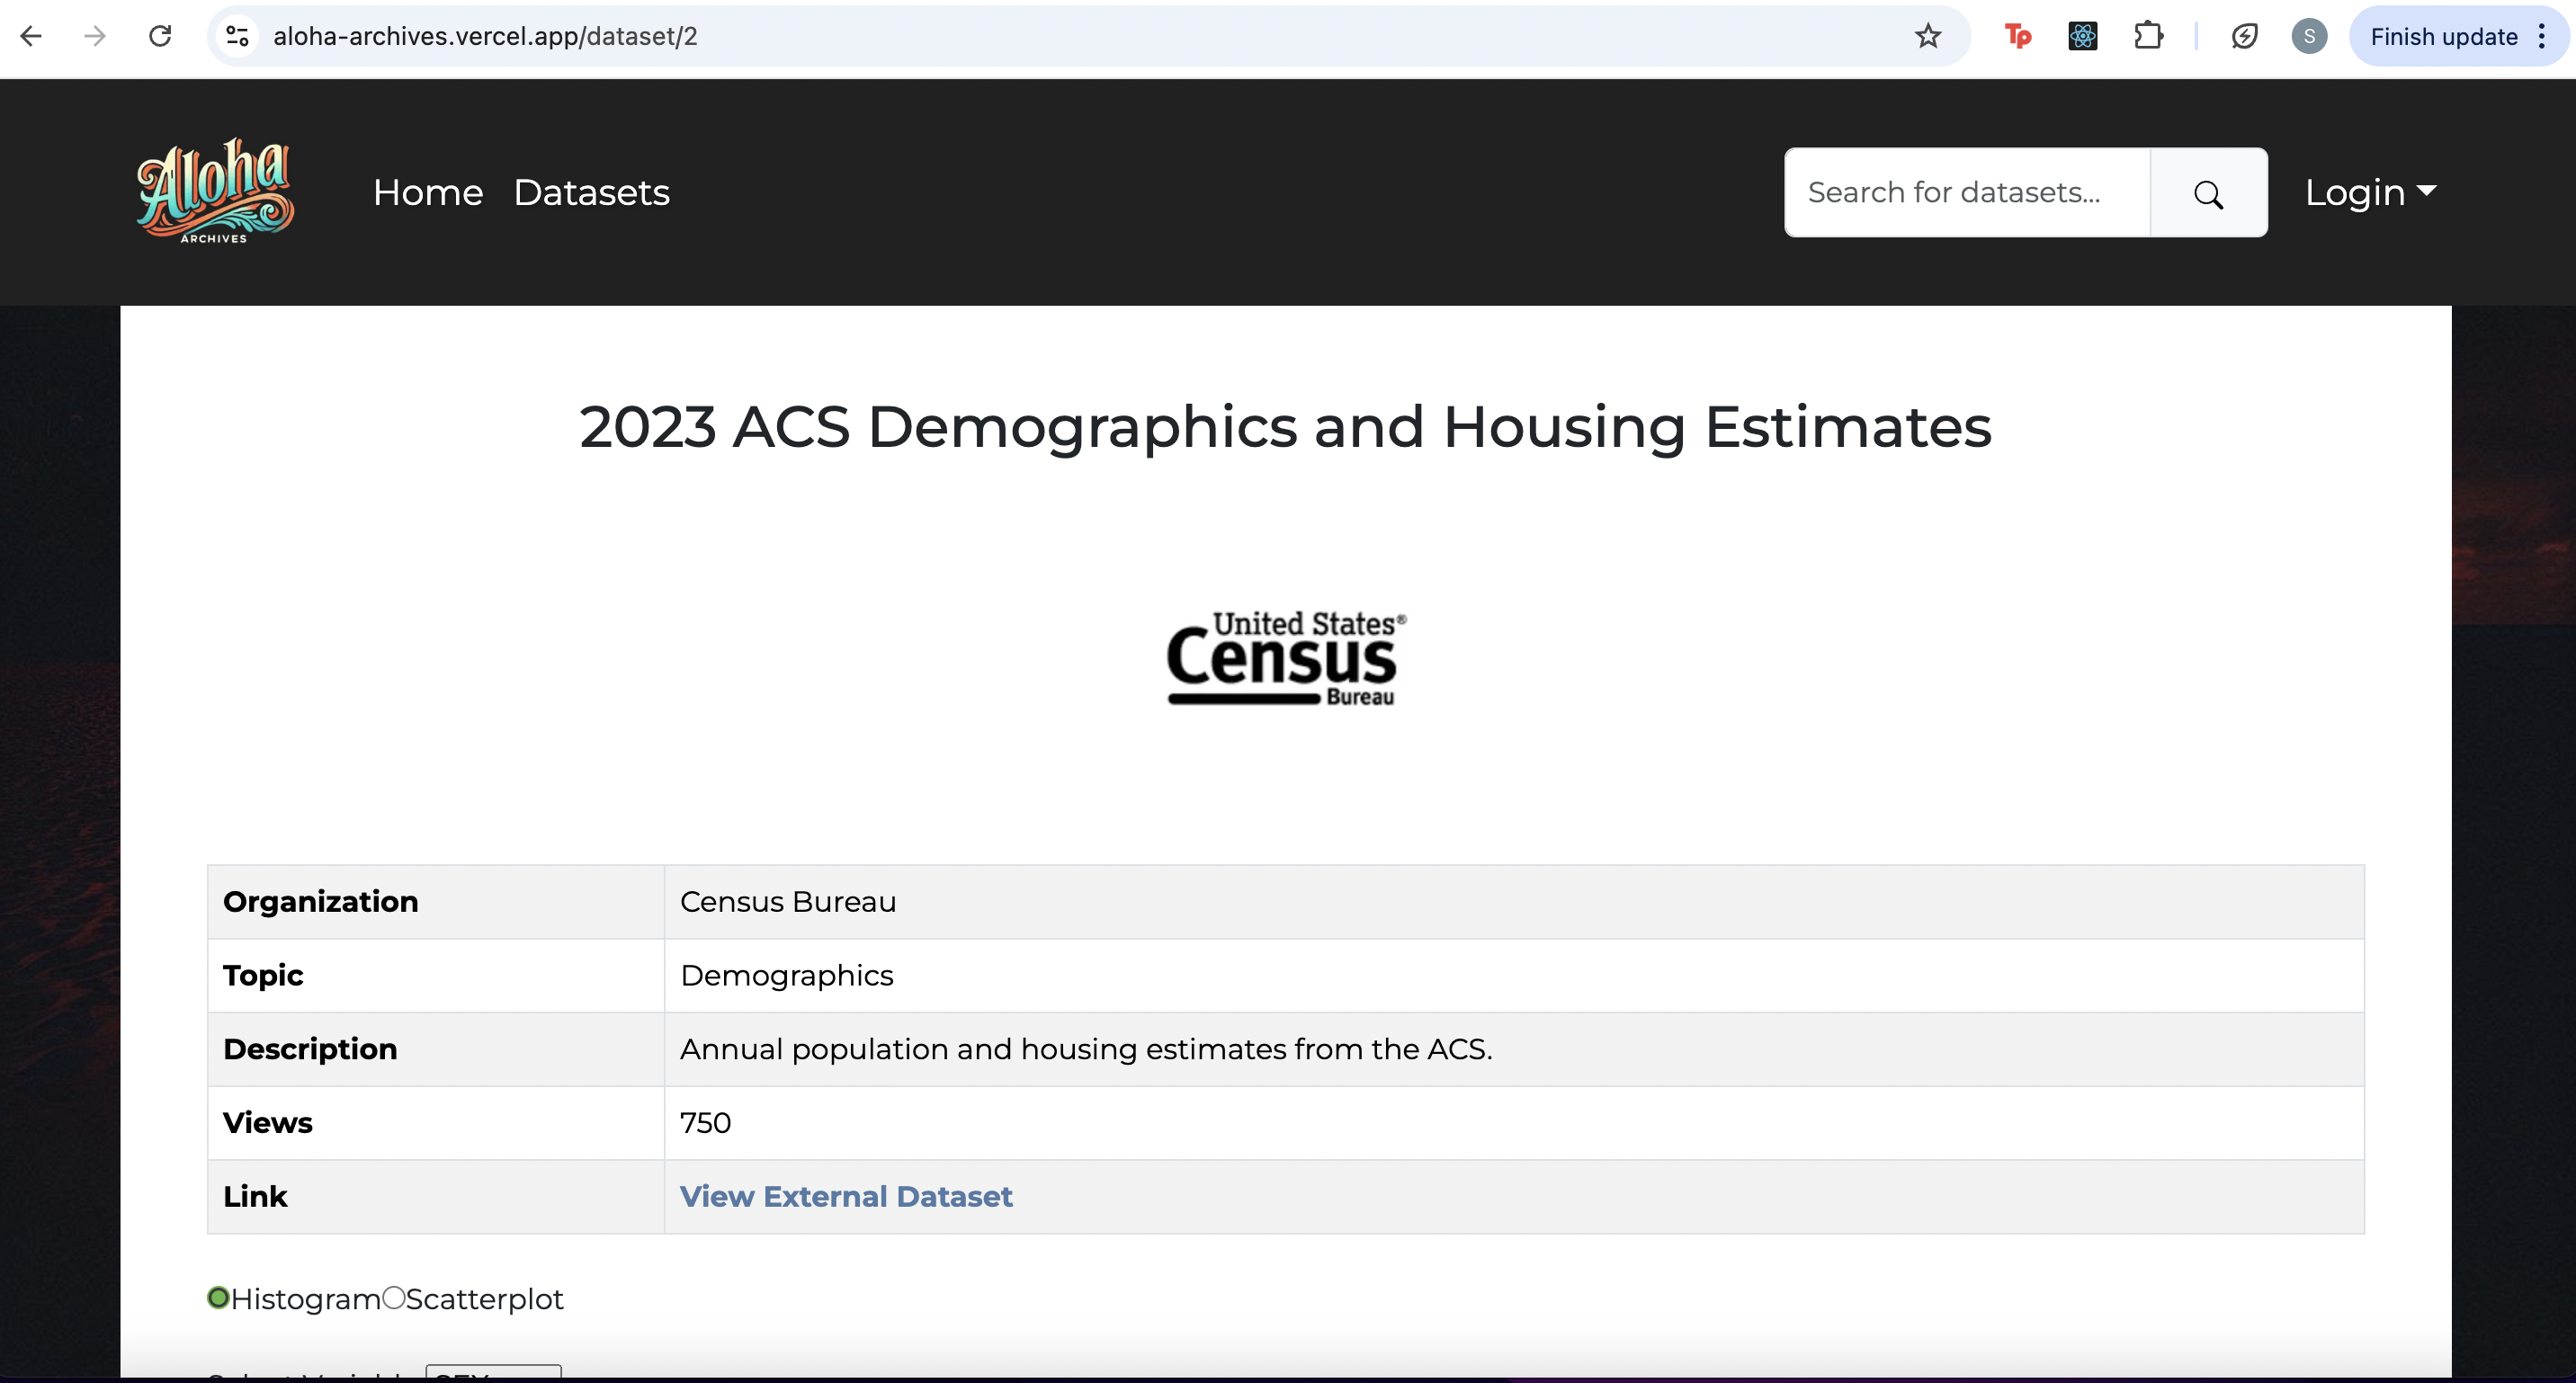2576x1383 pixels.
Task: Bookmark this page with the star icon
Action: click(x=1928, y=37)
